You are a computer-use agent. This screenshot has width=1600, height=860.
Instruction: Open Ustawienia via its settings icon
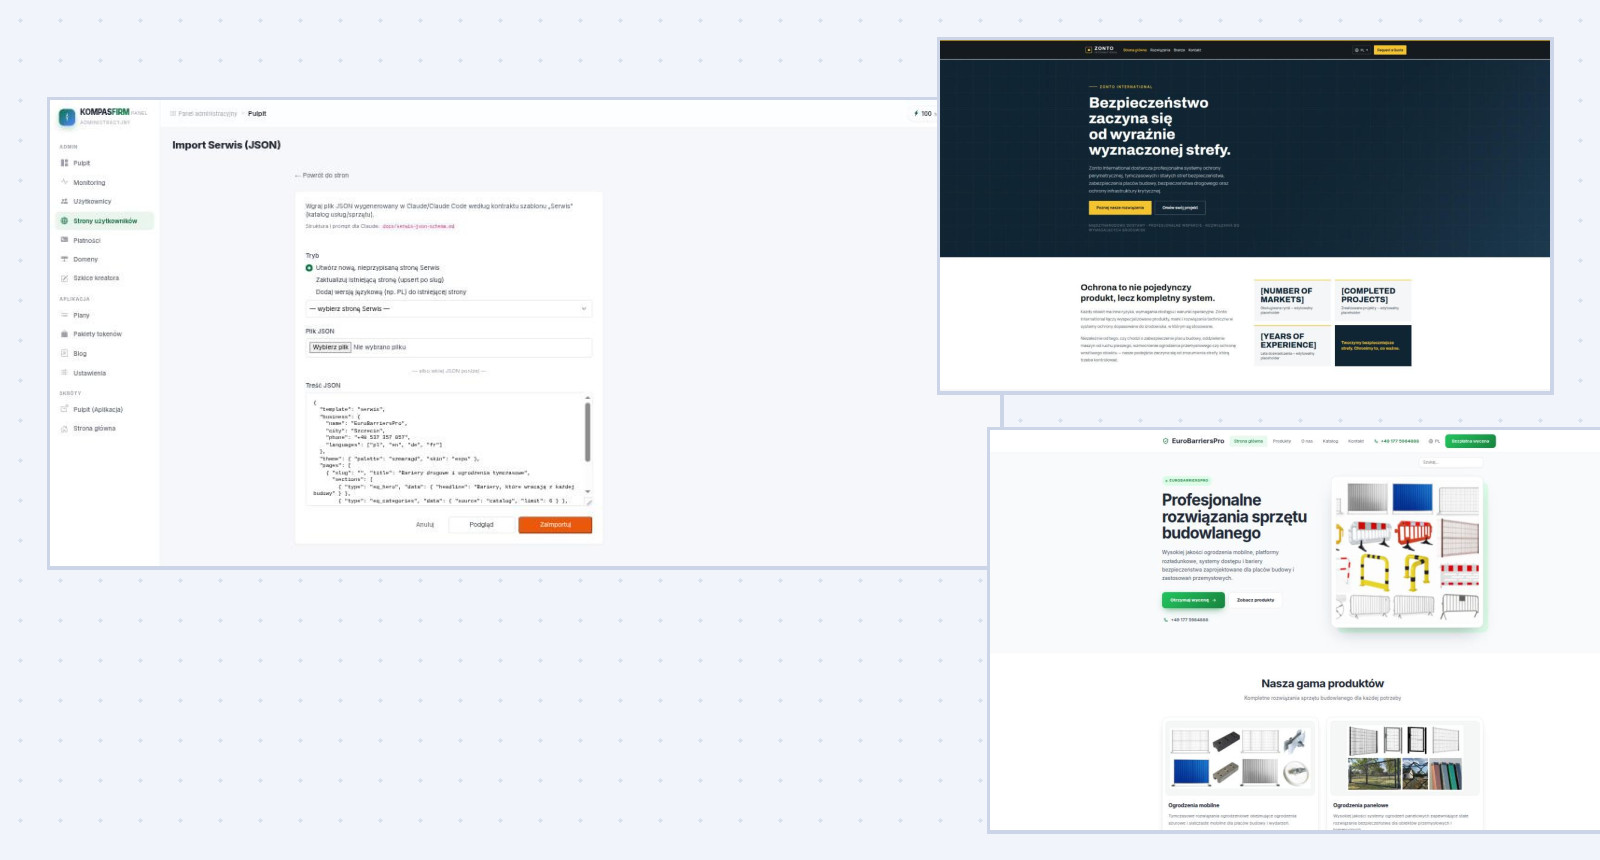65,373
